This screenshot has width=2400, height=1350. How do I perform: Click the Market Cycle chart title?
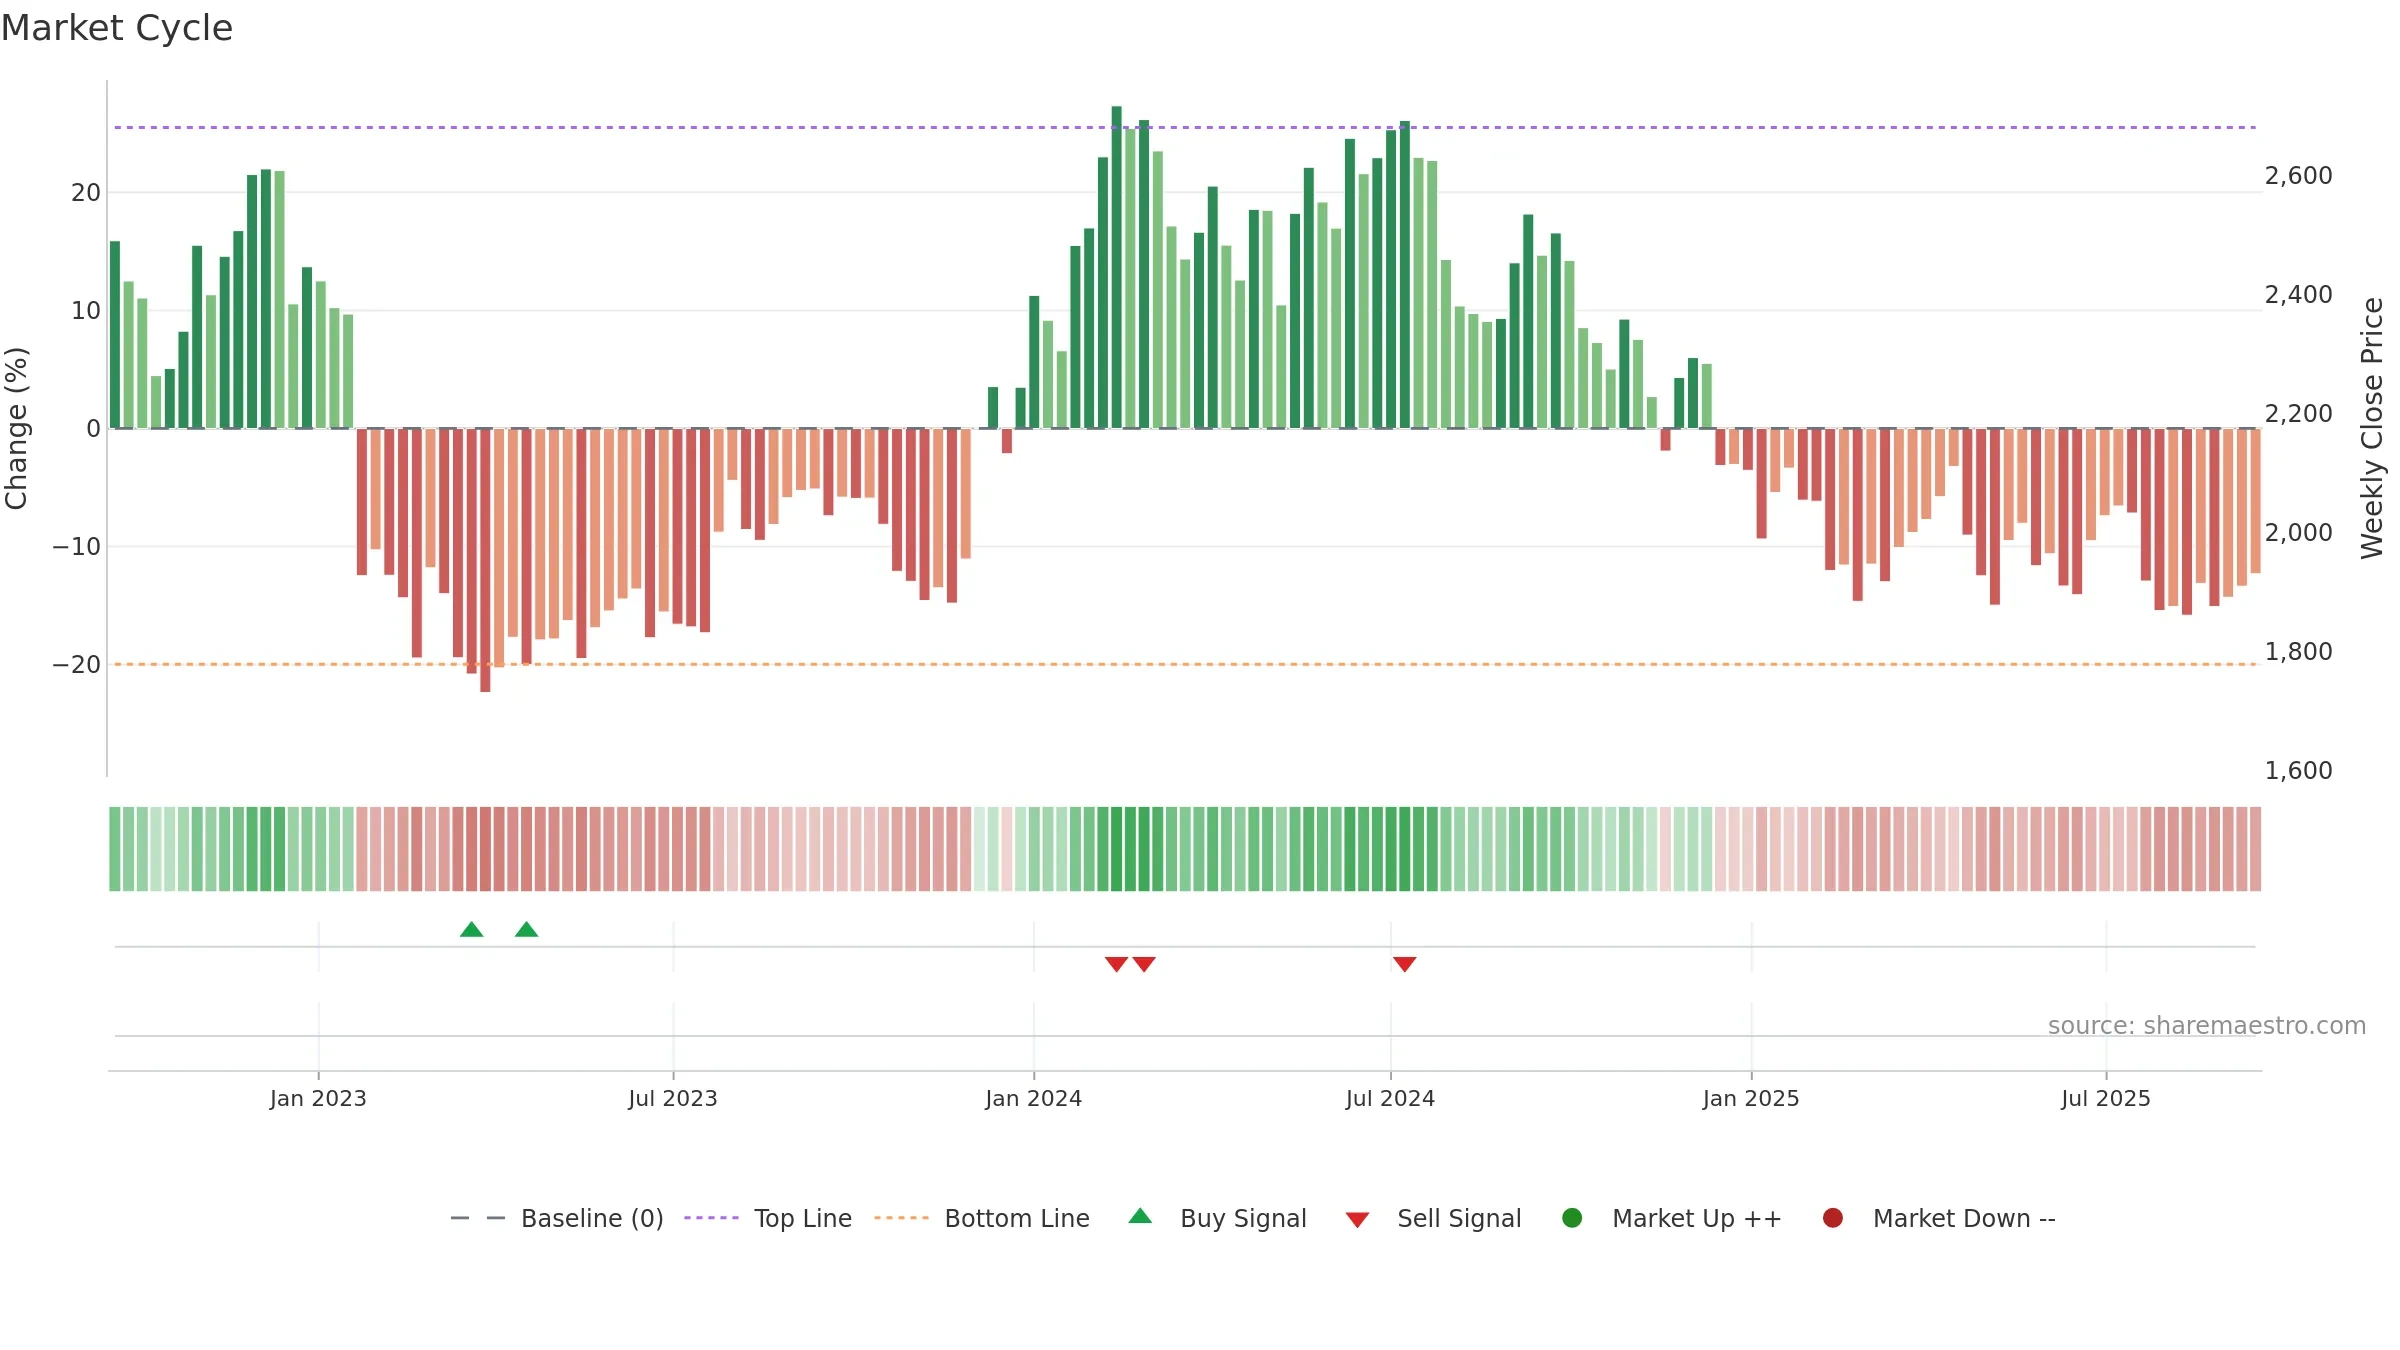click(x=117, y=28)
